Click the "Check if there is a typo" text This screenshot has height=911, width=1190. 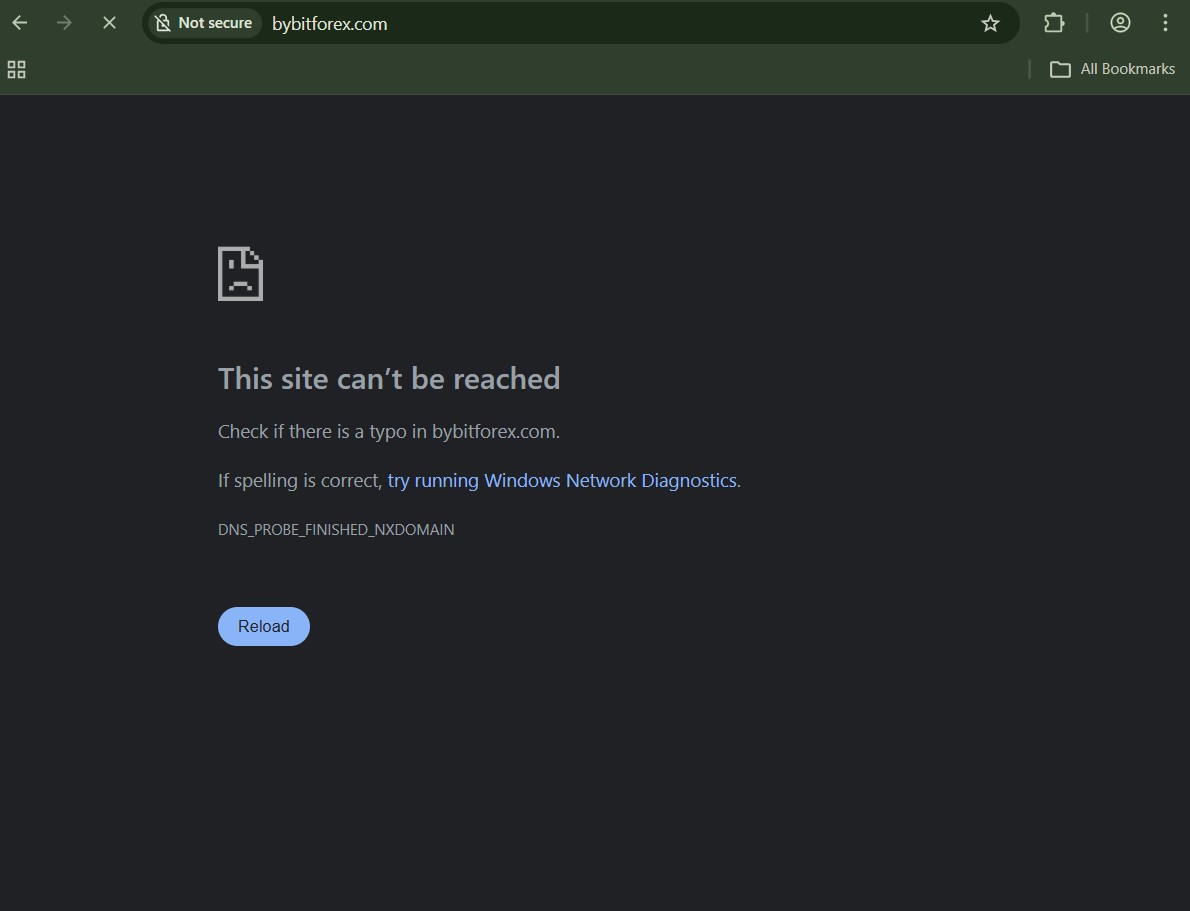click(x=322, y=432)
